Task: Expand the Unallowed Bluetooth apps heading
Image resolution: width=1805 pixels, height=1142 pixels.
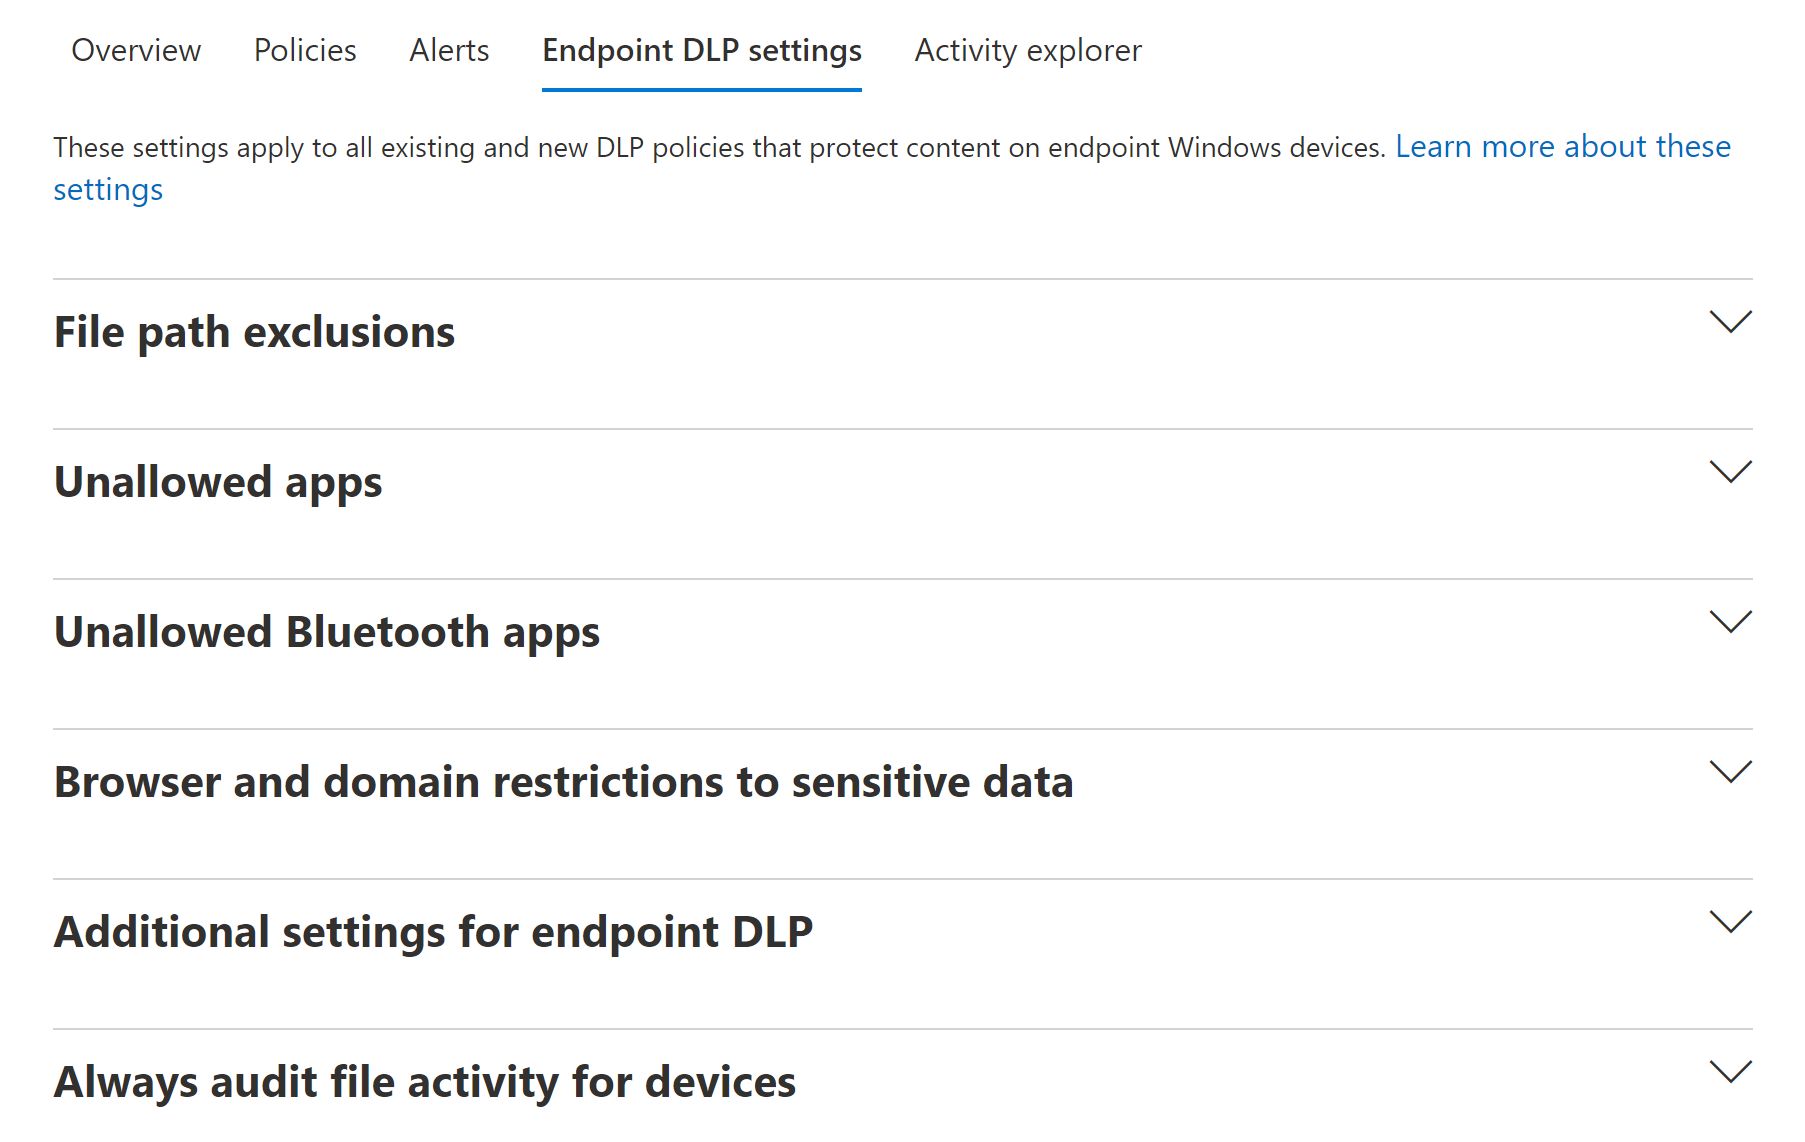Action: tap(327, 632)
